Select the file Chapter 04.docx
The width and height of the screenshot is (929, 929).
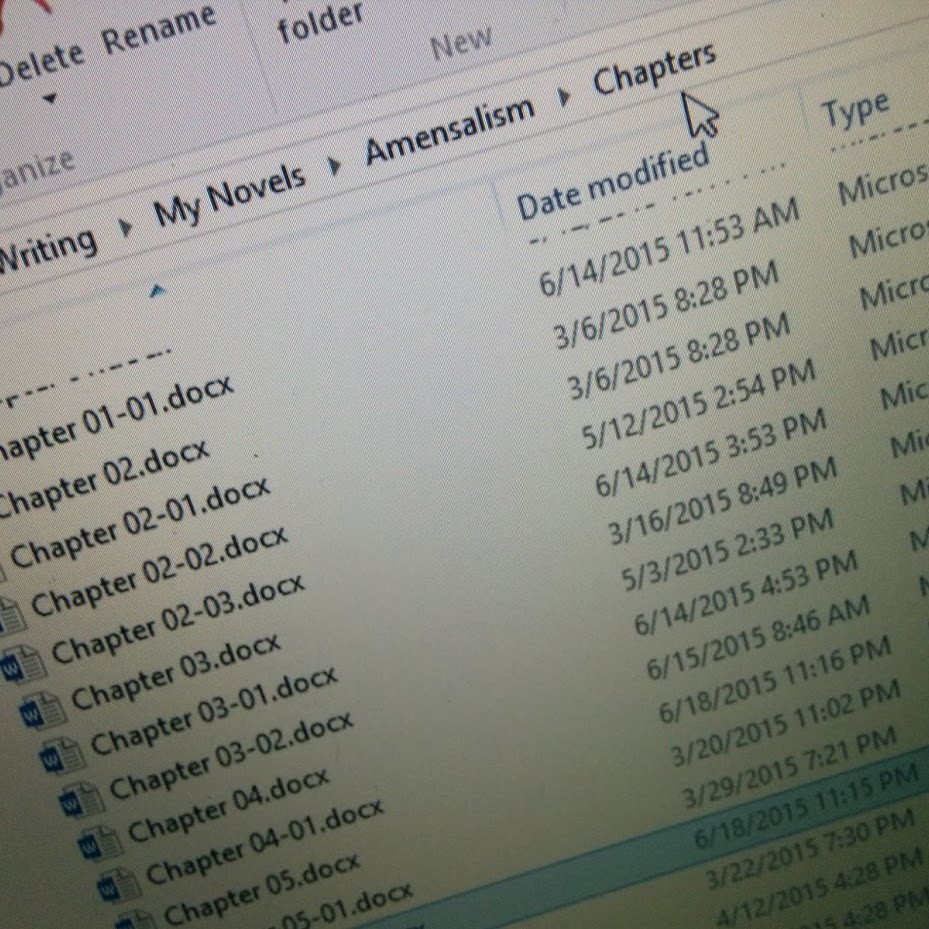coord(228,806)
